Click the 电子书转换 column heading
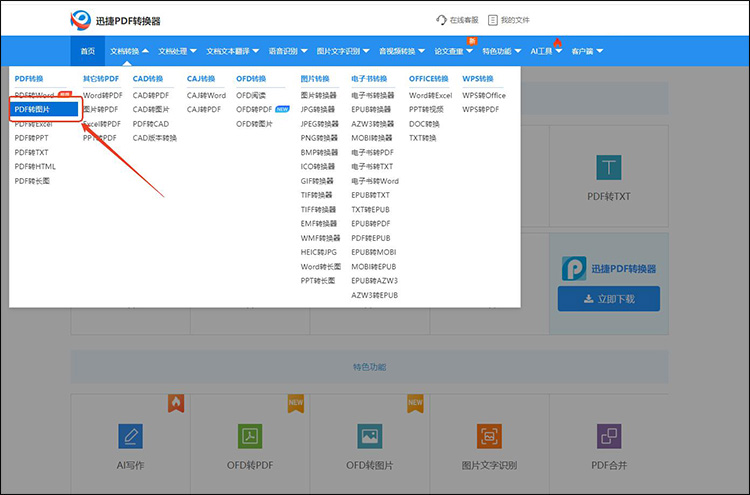The height and width of the screenshot is (495, 750). 369,79
